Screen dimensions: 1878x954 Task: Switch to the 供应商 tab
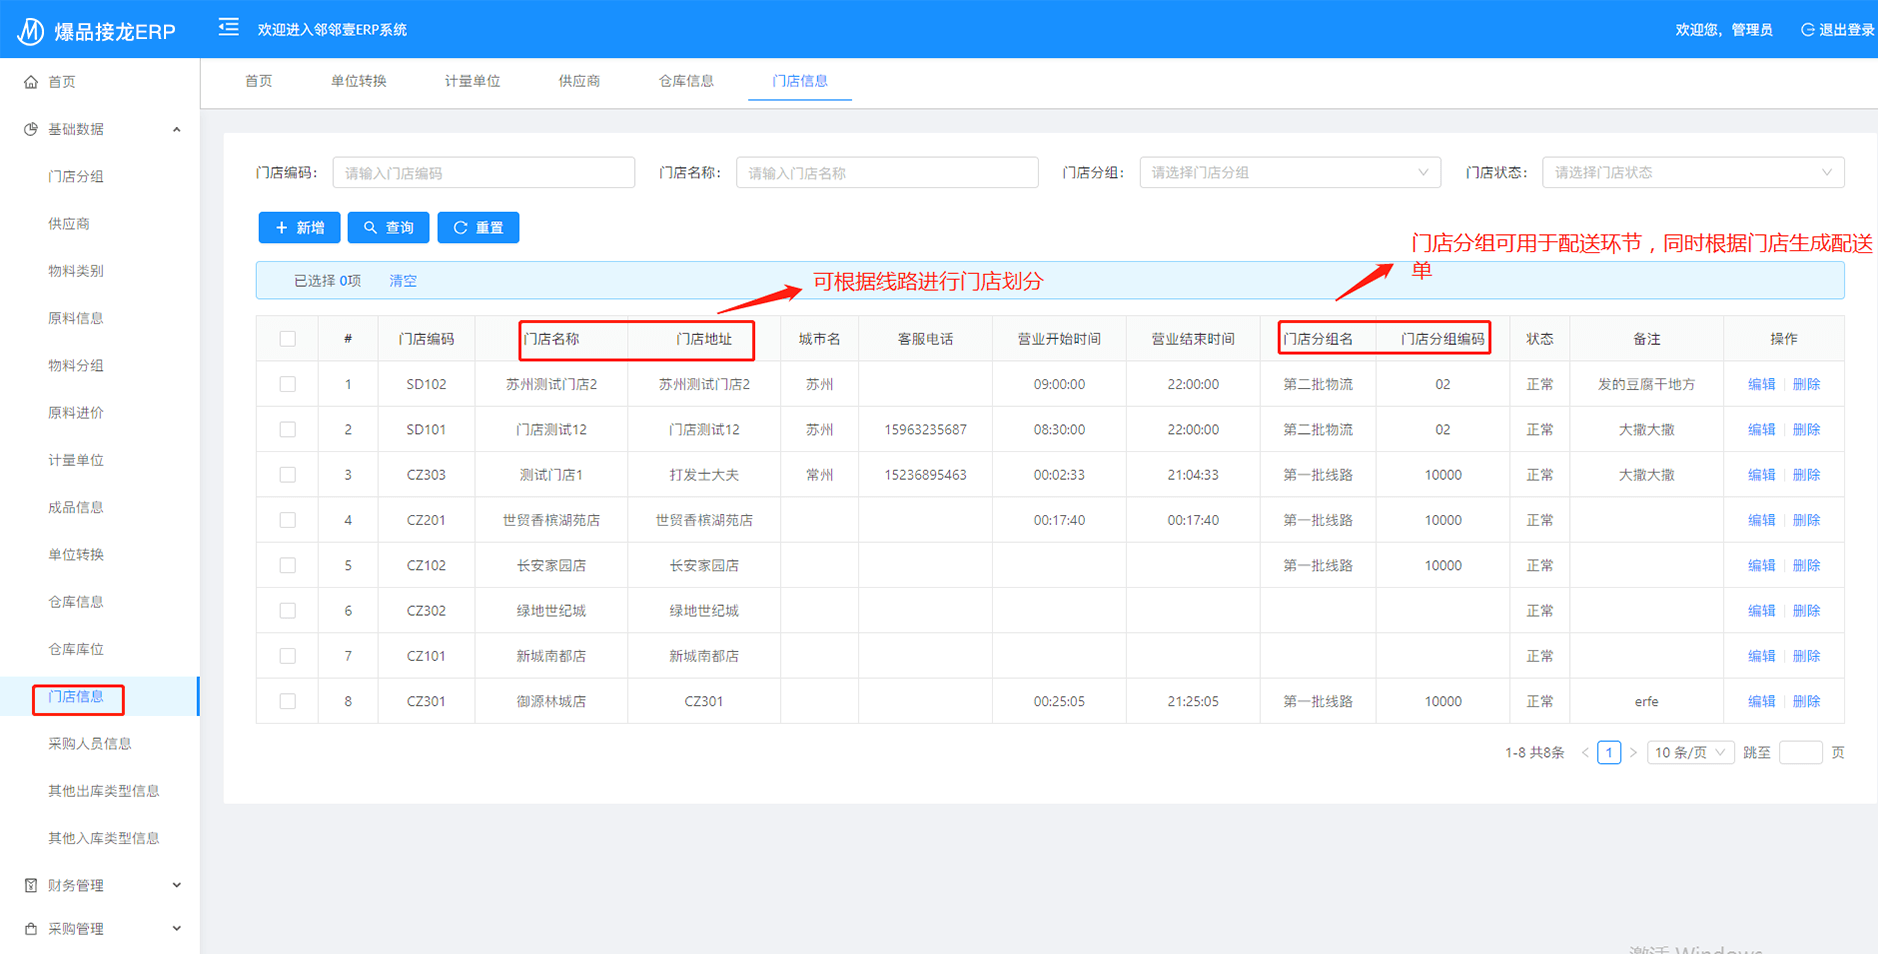click(580, 81)
